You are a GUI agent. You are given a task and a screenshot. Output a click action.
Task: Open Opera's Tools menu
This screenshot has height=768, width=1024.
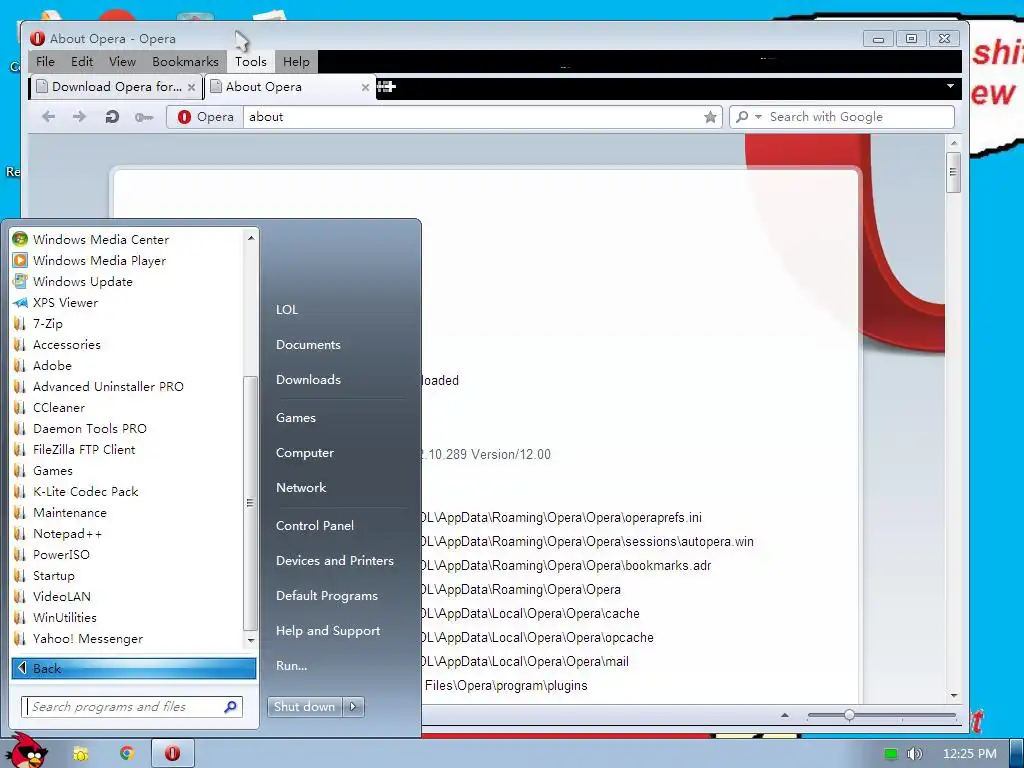coord(251,61)
